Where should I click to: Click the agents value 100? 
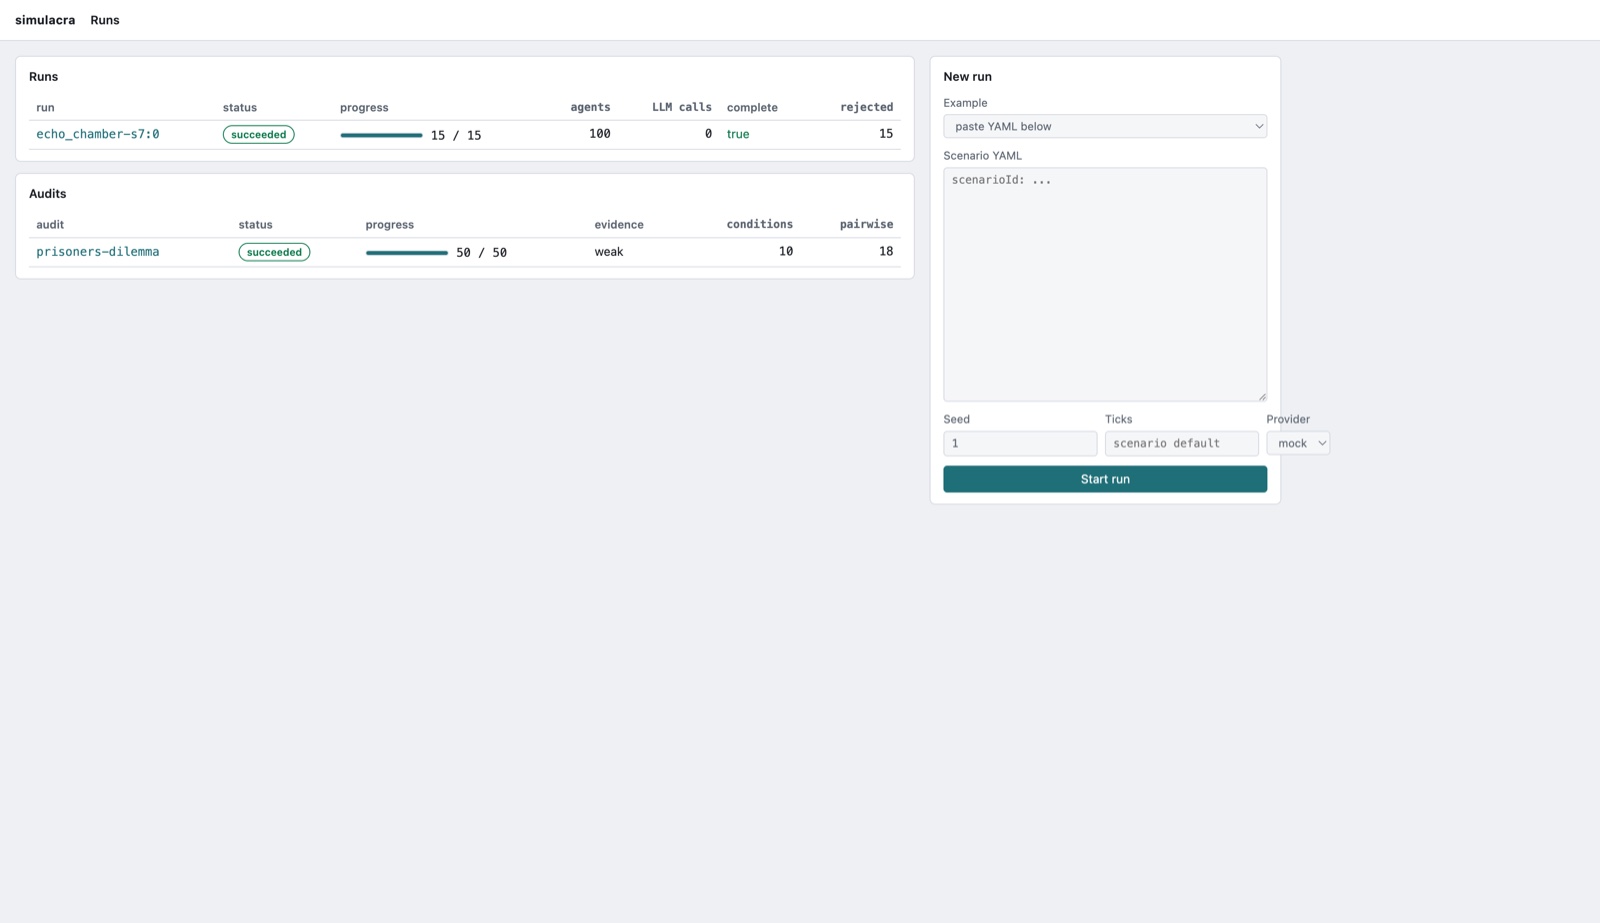pyautogui.click(x=599, y=134)
